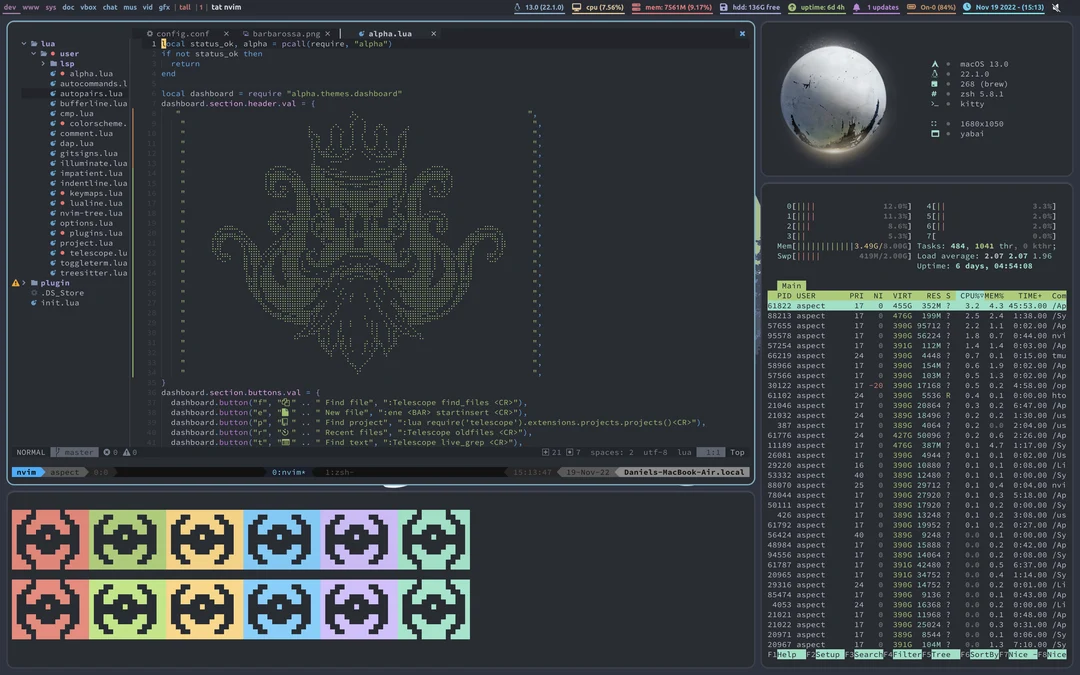The image size is (1080, 675).
Task: Open autopairs.lua in the file tree
Action: [91, 94]
